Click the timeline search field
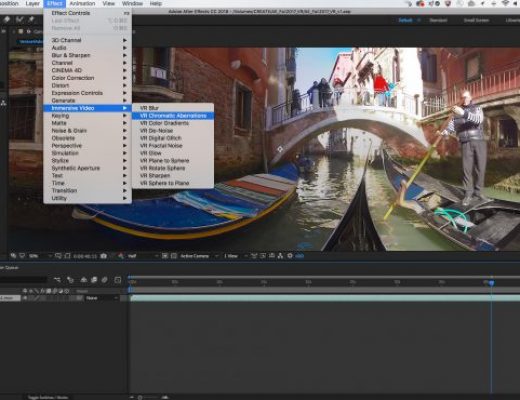Image resolution: width=520 pixels, height=400 pixels. (x=23, y=280)
